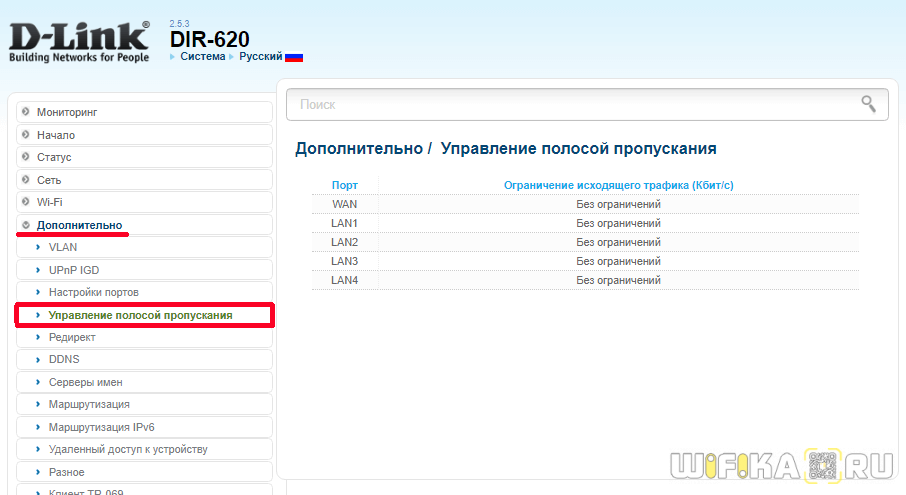Collapse the Дополнительно section
Screen dimensions: 906x495
[79, 225]
